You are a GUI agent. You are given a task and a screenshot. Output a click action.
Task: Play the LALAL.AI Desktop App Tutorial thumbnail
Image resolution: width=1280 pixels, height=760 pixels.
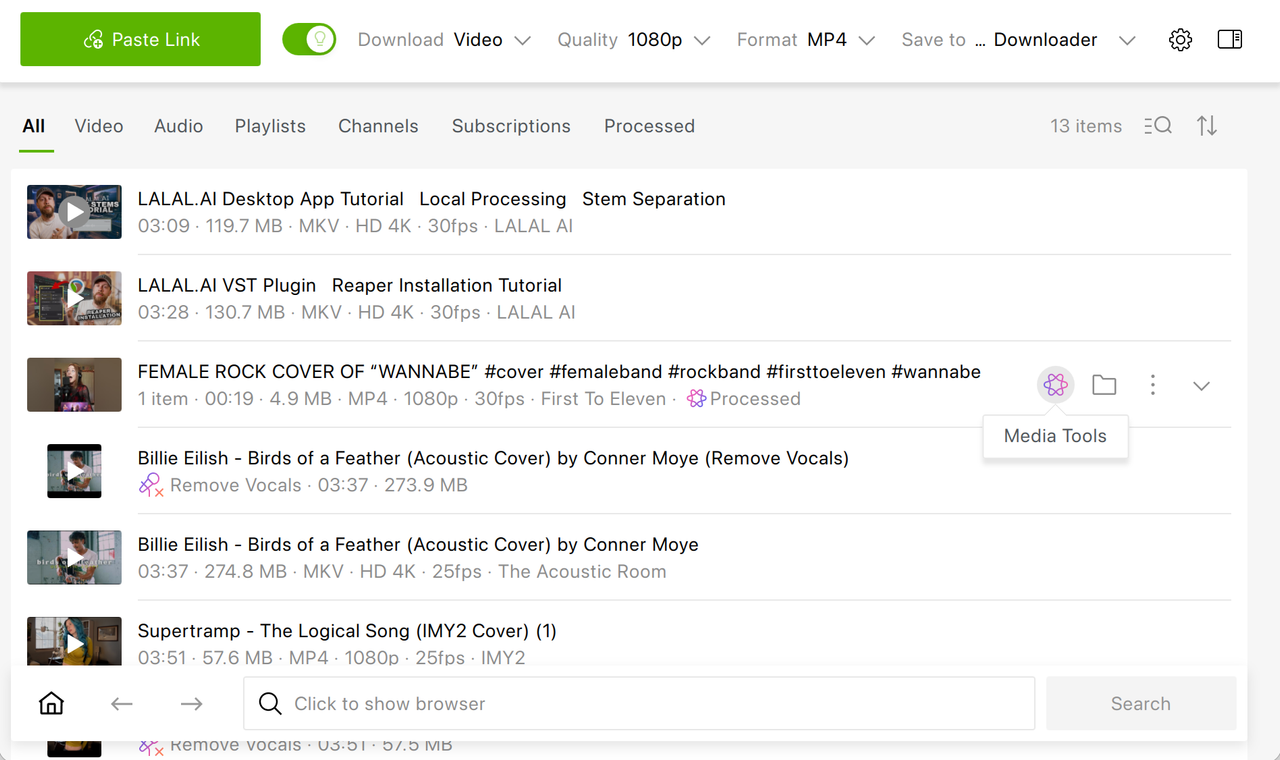point(74,212)
